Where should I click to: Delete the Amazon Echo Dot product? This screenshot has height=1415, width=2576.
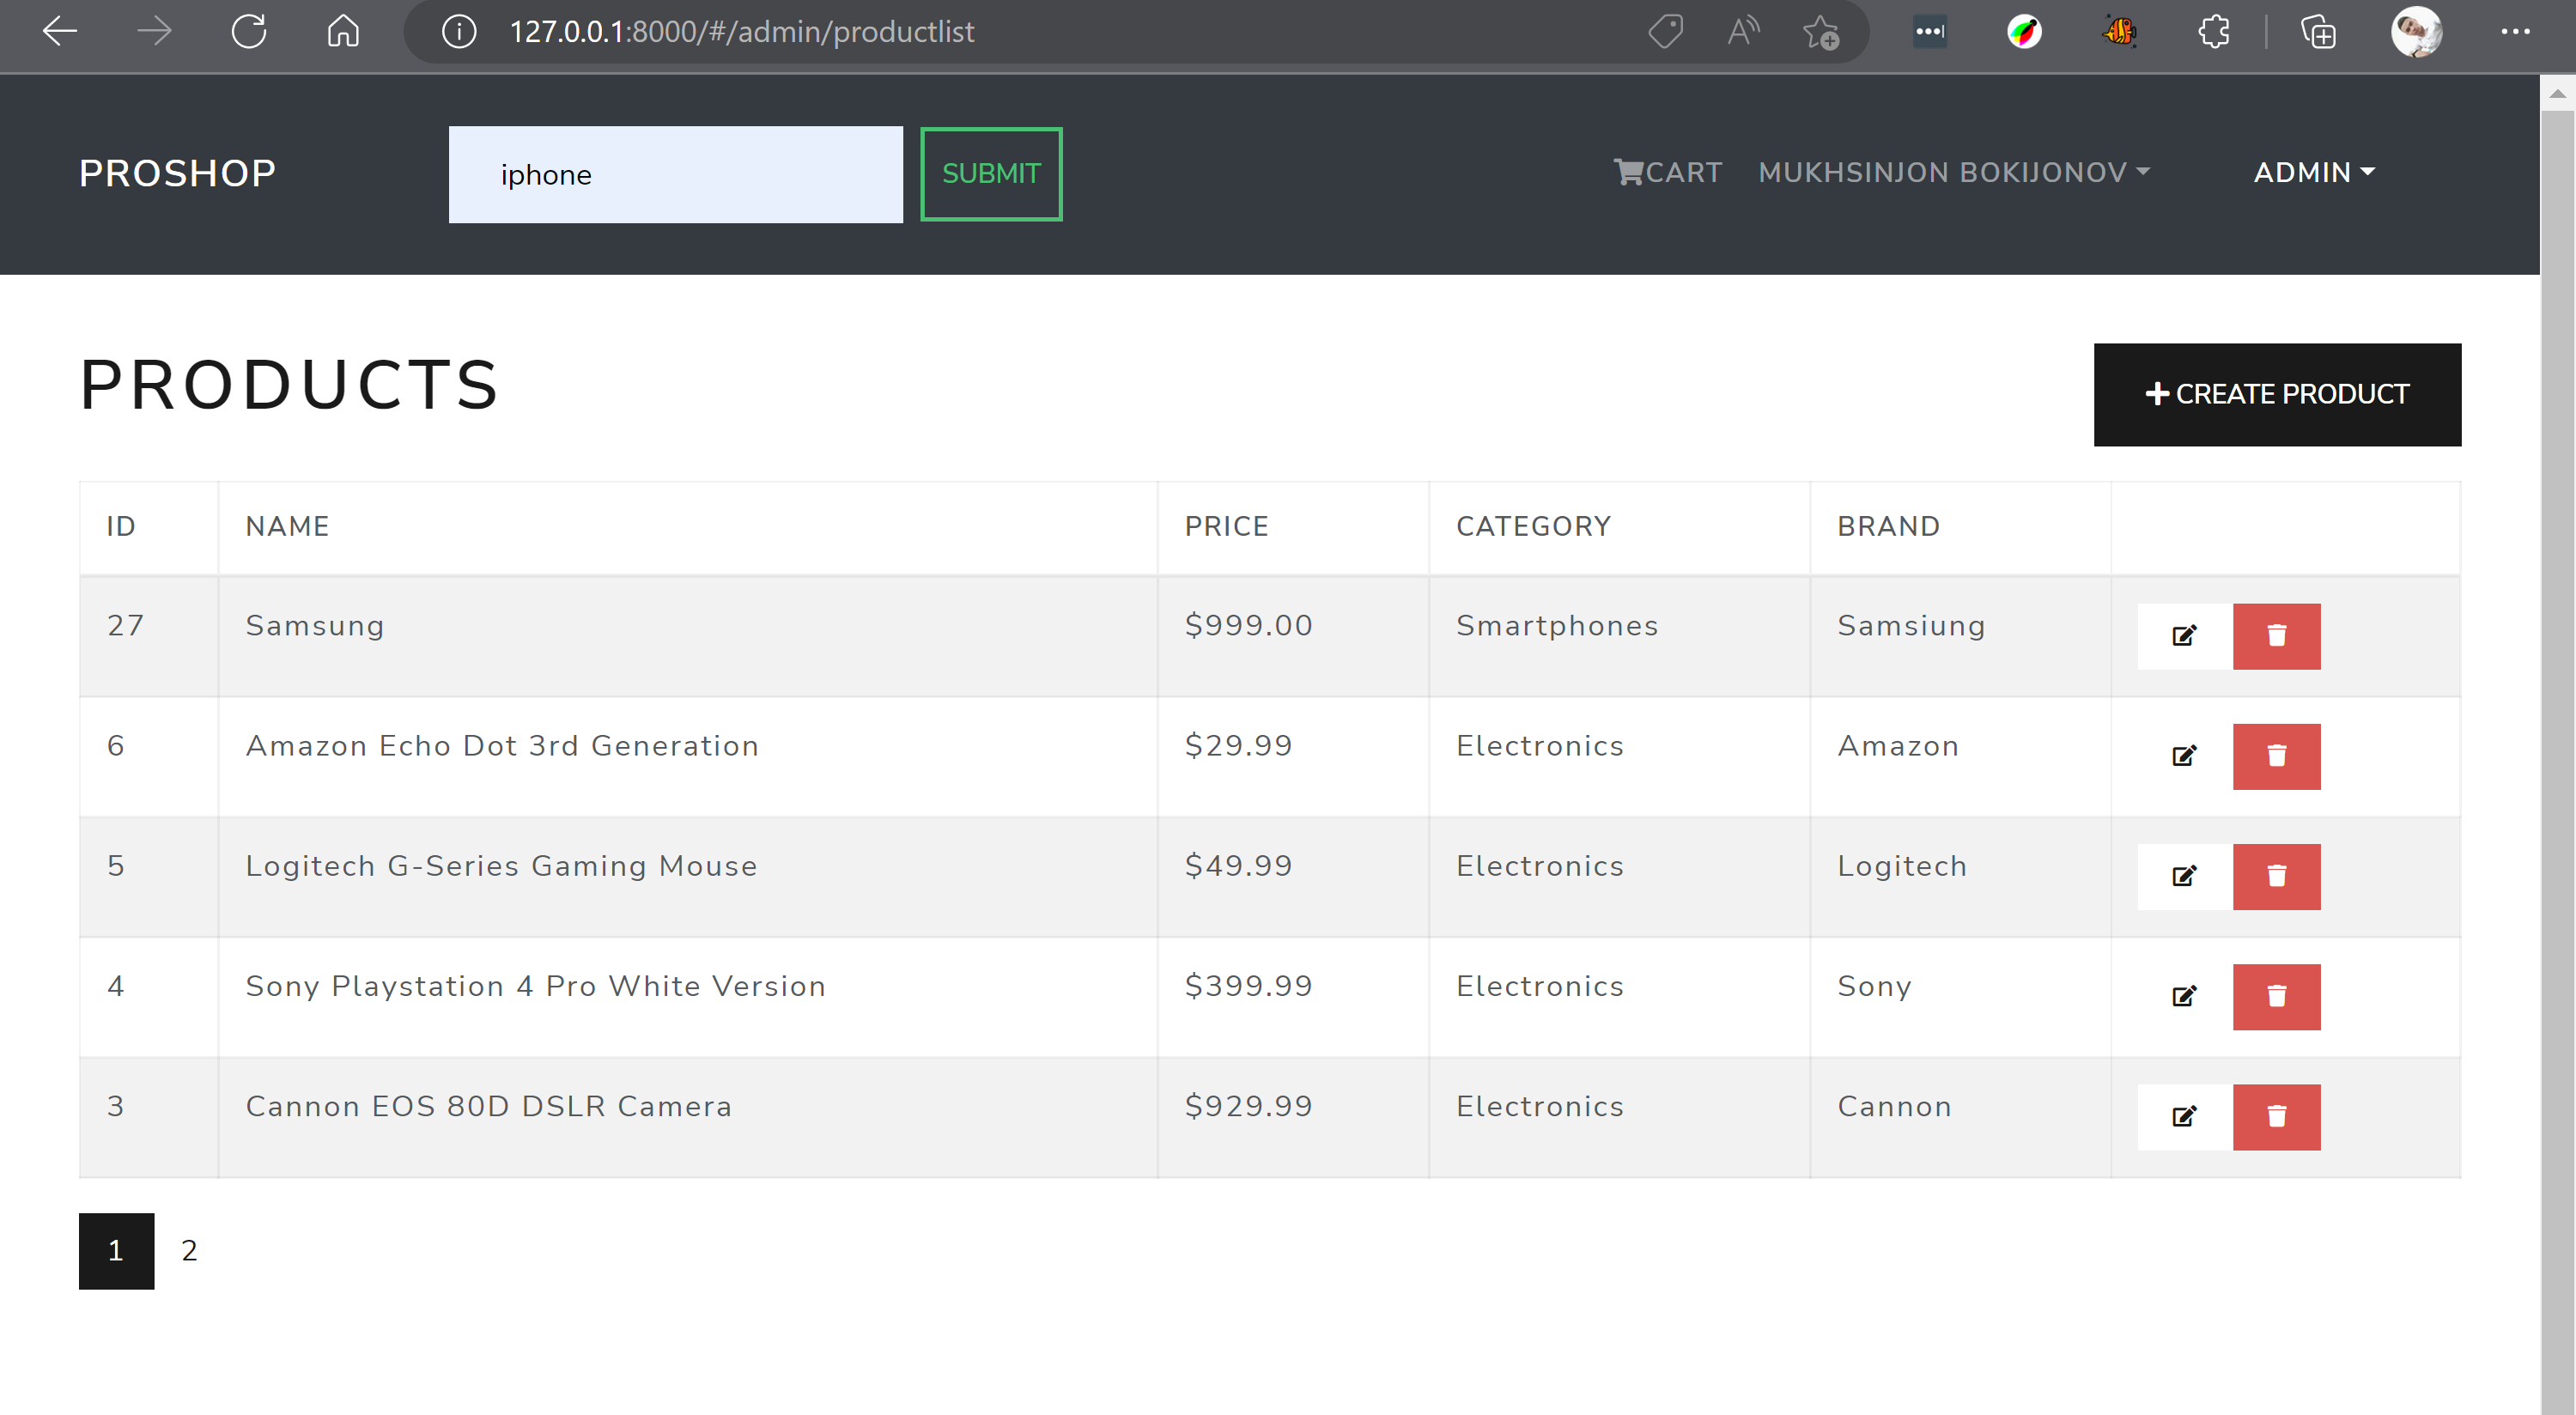(2276, 756)
